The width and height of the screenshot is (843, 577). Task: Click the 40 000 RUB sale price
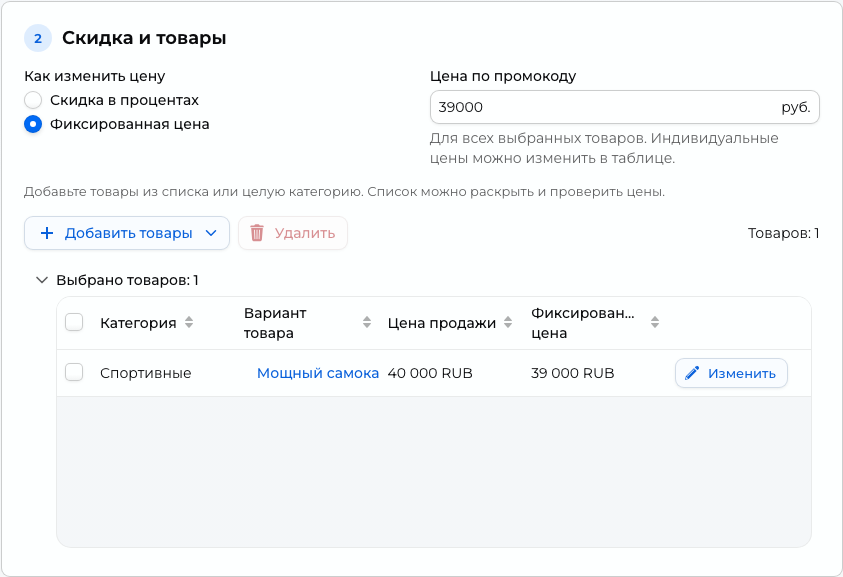click(430, 373)
